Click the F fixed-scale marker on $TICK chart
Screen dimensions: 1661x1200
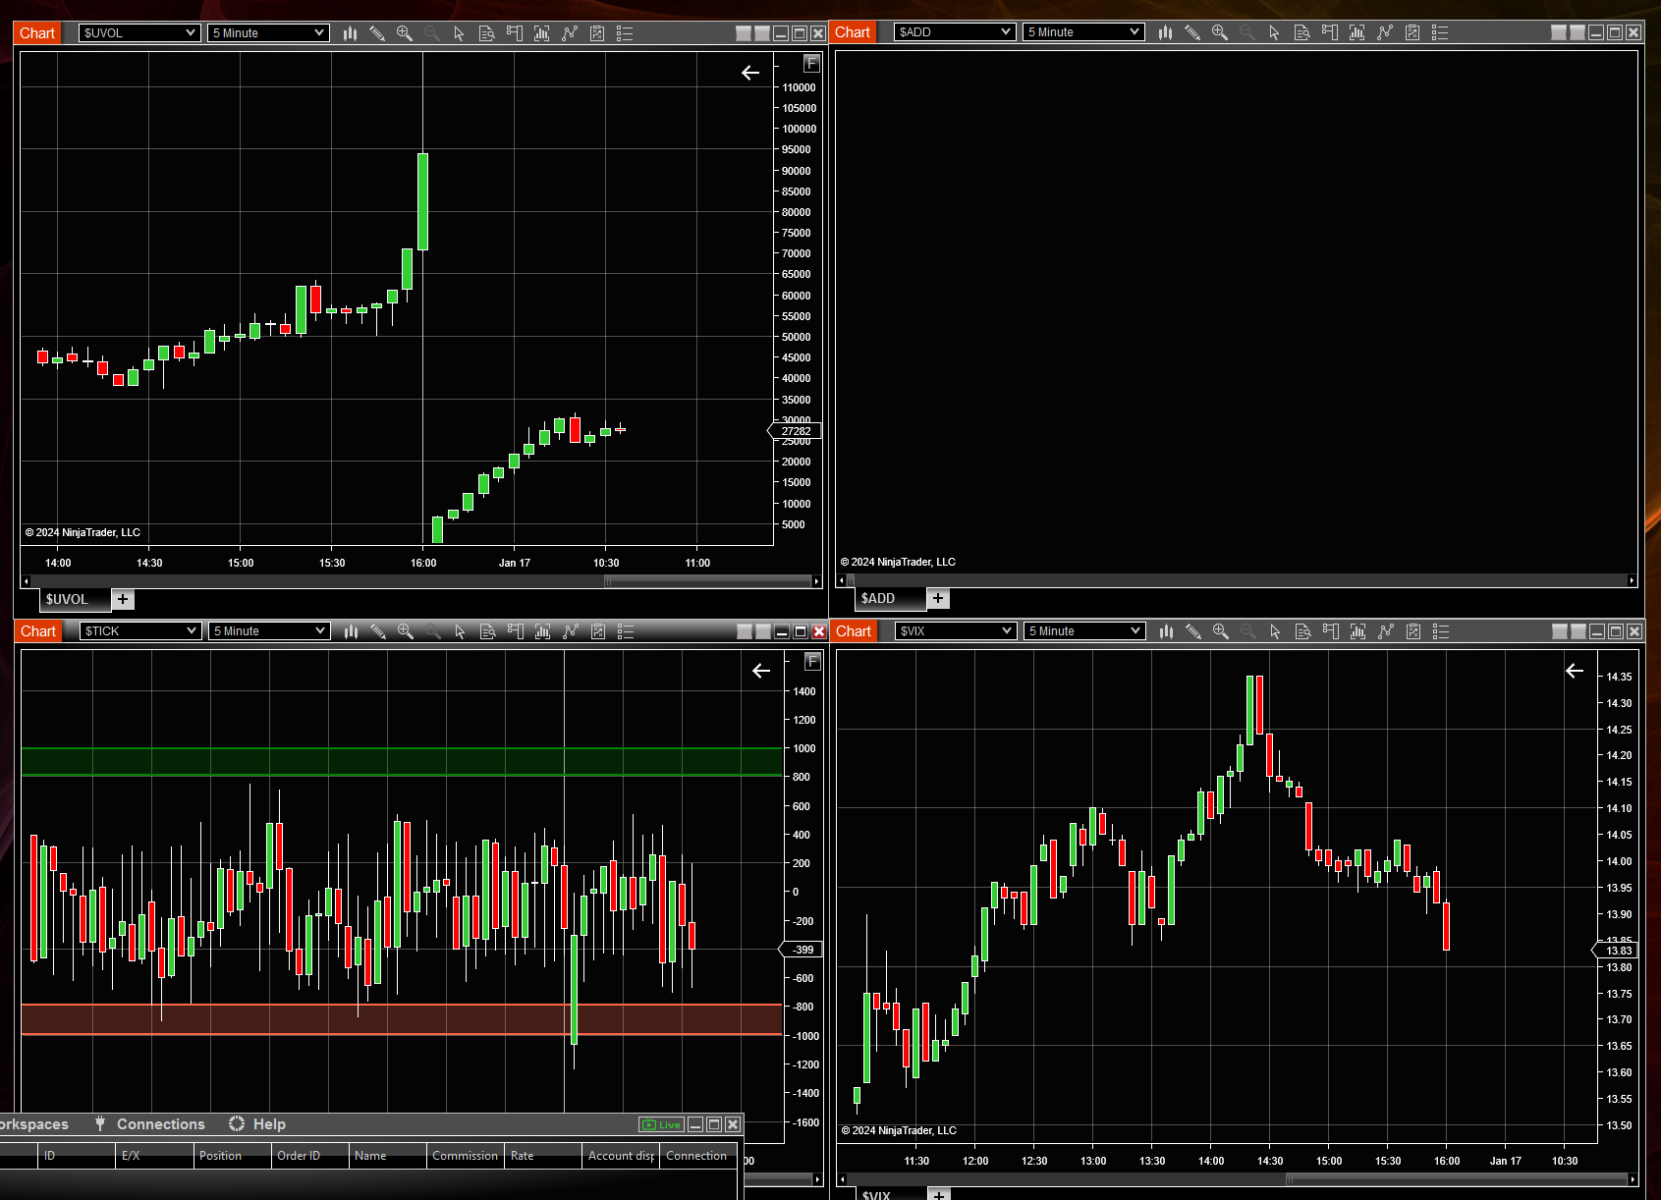point(813,661)
